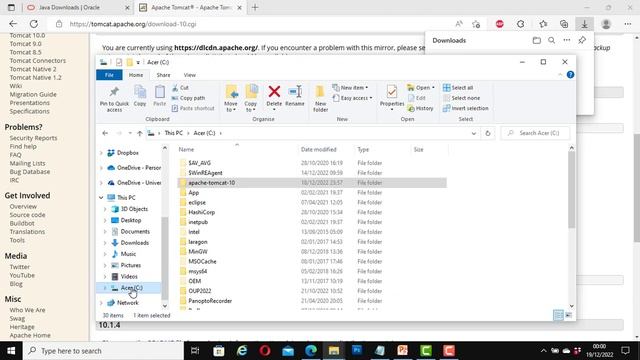Open Mailing Lists link on Tomcat page
The image size is (640, 360).
click(x=27, y=163)
